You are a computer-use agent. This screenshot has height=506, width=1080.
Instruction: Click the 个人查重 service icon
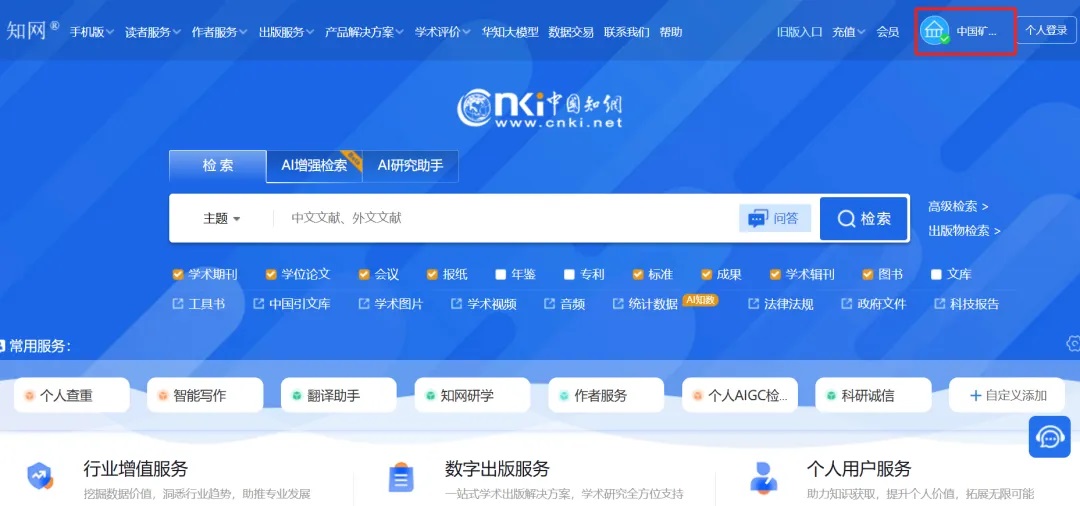[x=29, y=395]
